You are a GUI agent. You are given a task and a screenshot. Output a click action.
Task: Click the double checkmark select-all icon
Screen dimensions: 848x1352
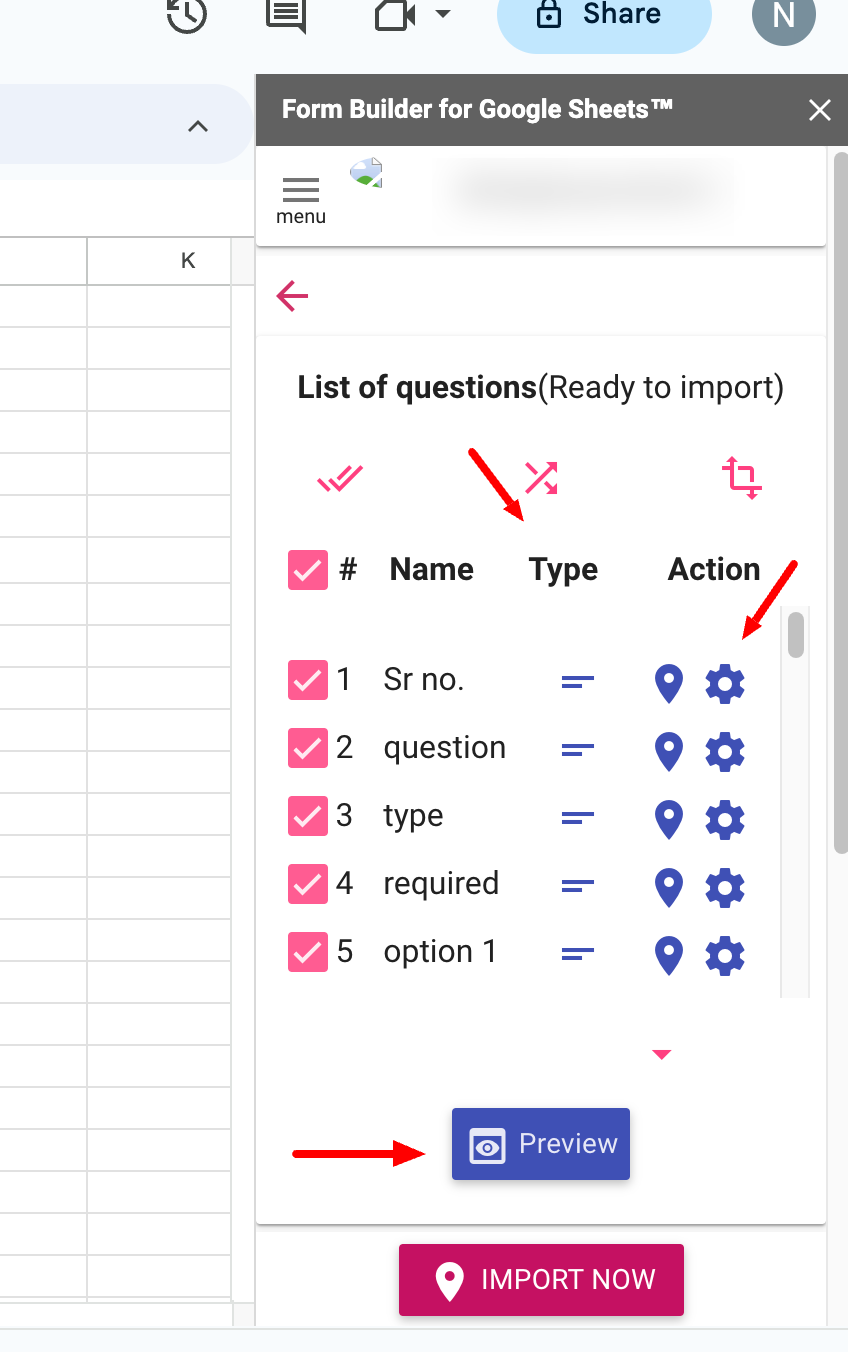point(340,479)
